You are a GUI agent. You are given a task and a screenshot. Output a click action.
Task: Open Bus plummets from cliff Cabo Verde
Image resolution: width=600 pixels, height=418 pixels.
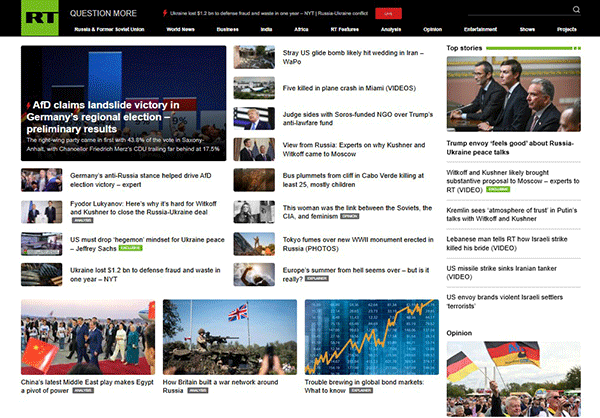[x=353, y=180]
